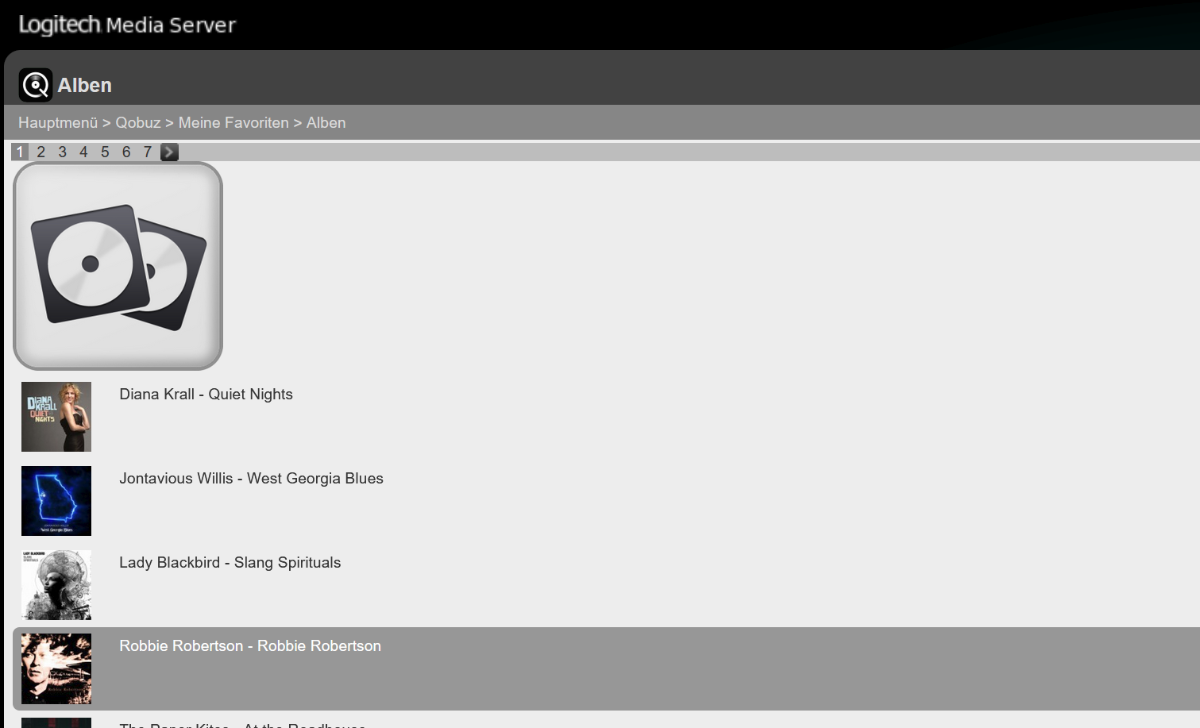The height and width of the screenshot is (728, 1200).
Task: Click the Robbie Robertson album cover
Action: point(56,669)
